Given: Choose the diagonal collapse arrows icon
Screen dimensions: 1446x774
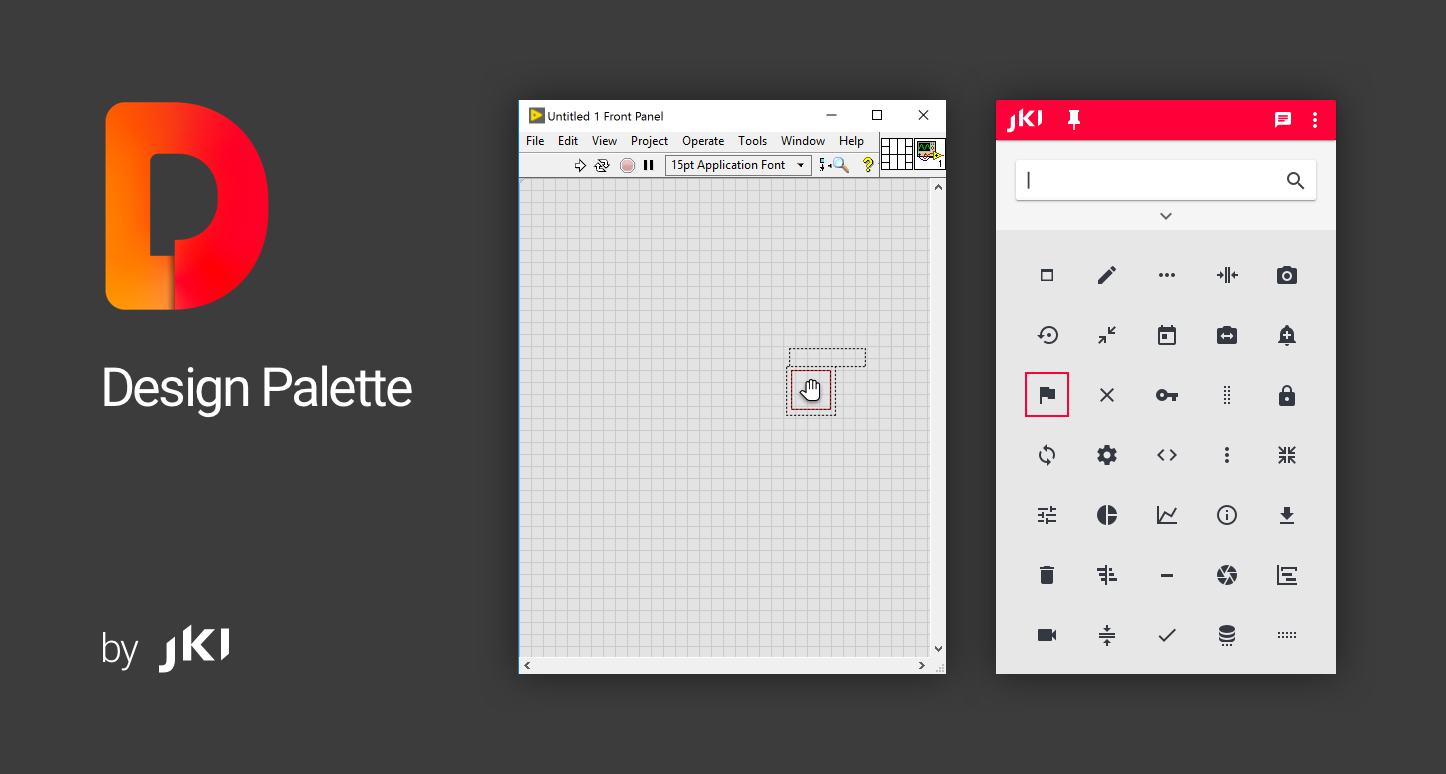Looking at the screenshot, I should click(x=1107, y=335).
